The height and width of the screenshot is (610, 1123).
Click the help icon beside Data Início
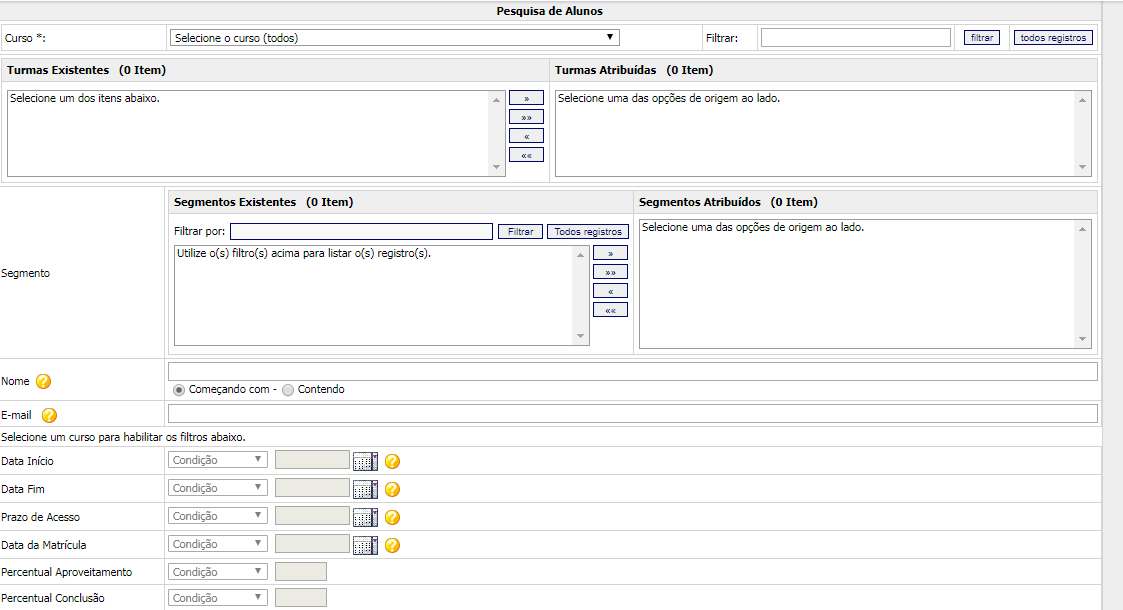point(393,461)
